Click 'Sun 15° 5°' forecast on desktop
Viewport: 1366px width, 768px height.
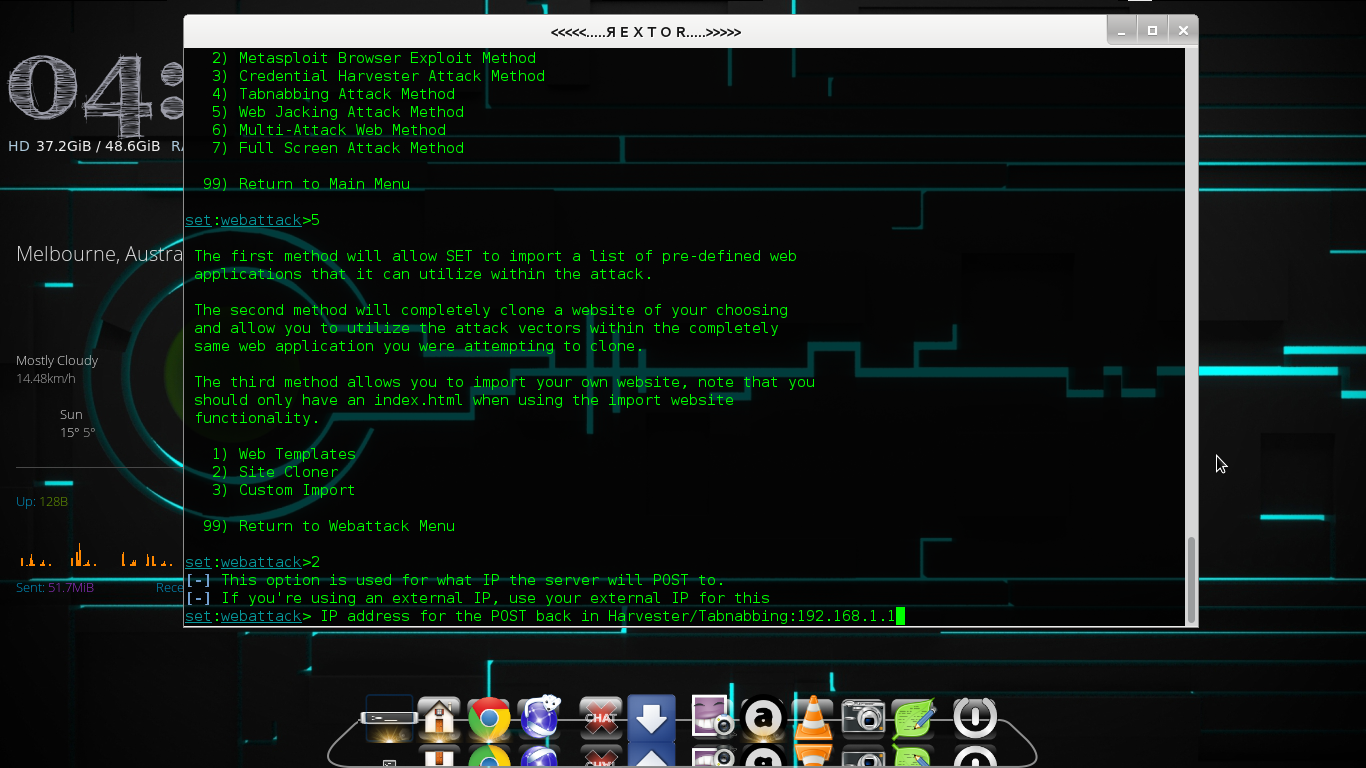click(x=76, y=423)
